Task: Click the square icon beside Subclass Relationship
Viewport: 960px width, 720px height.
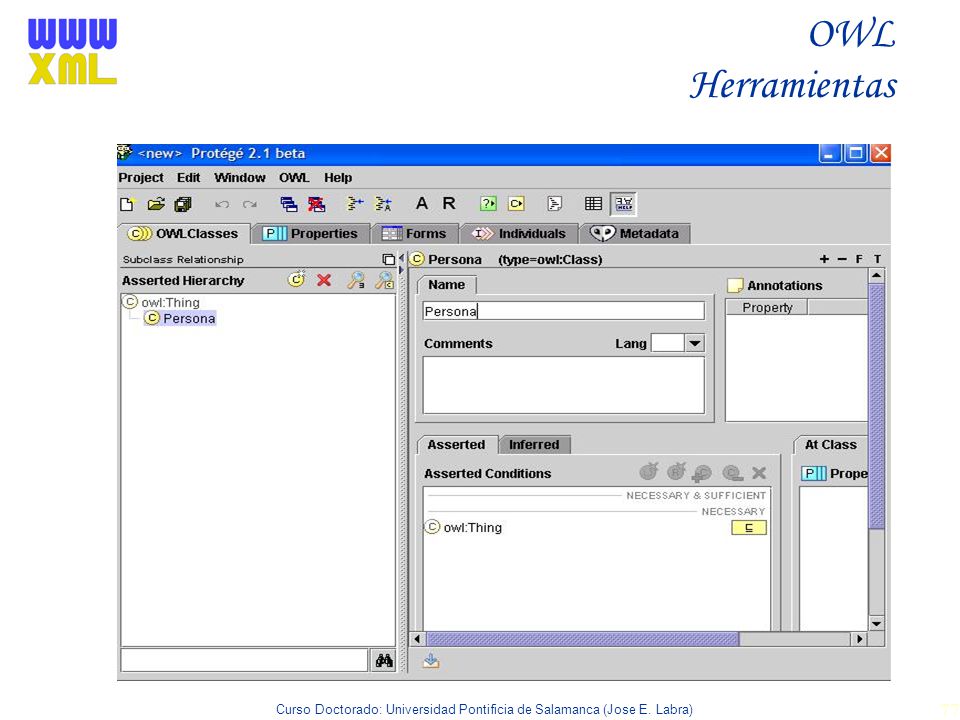Action: 388,260
